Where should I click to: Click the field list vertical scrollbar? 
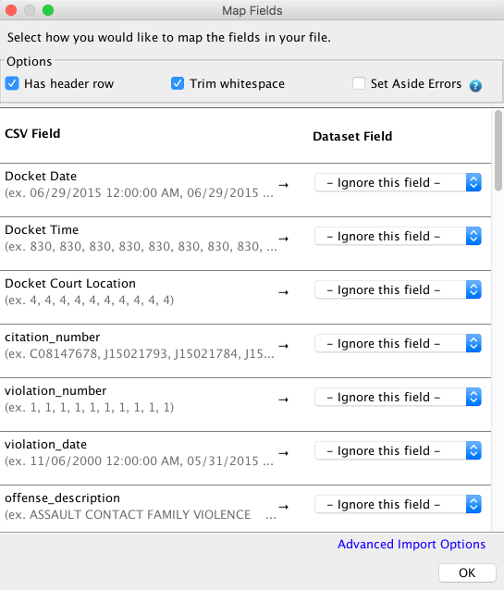click(x=498, y=151)
